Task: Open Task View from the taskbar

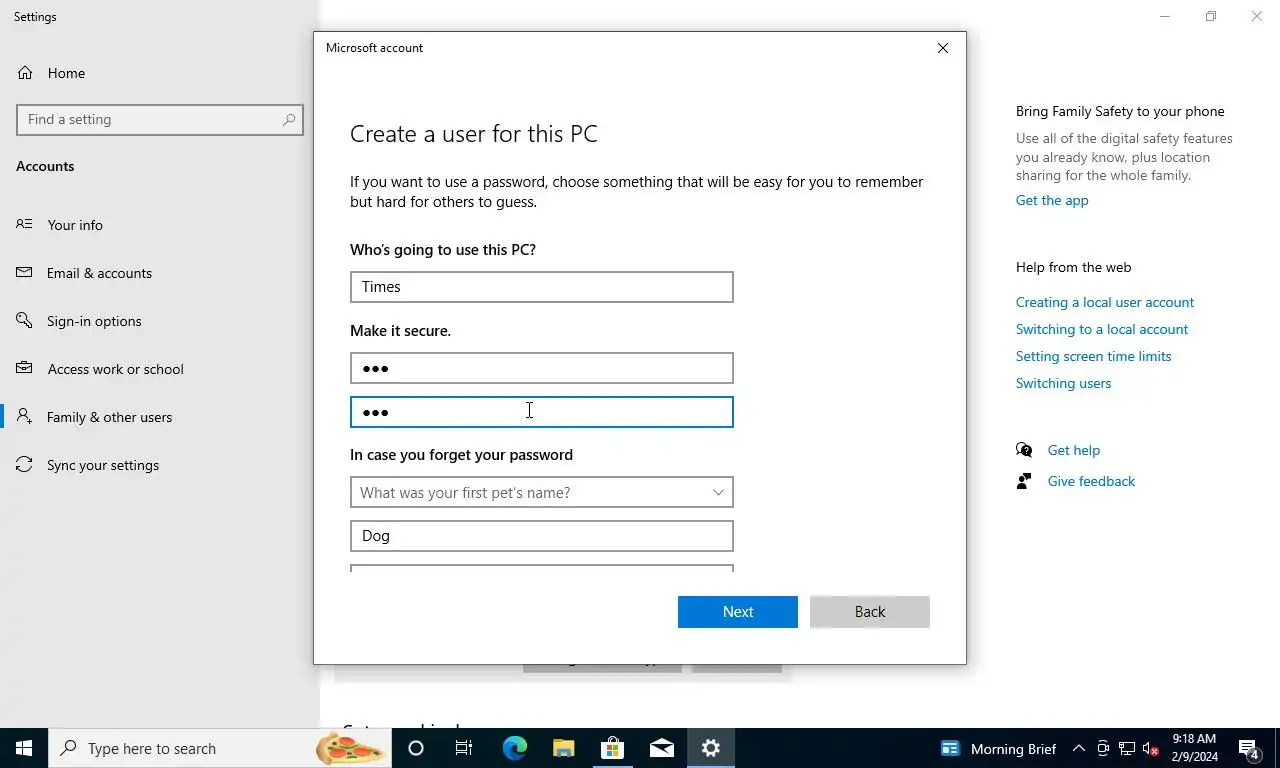Action: click(x=464, y=748)
